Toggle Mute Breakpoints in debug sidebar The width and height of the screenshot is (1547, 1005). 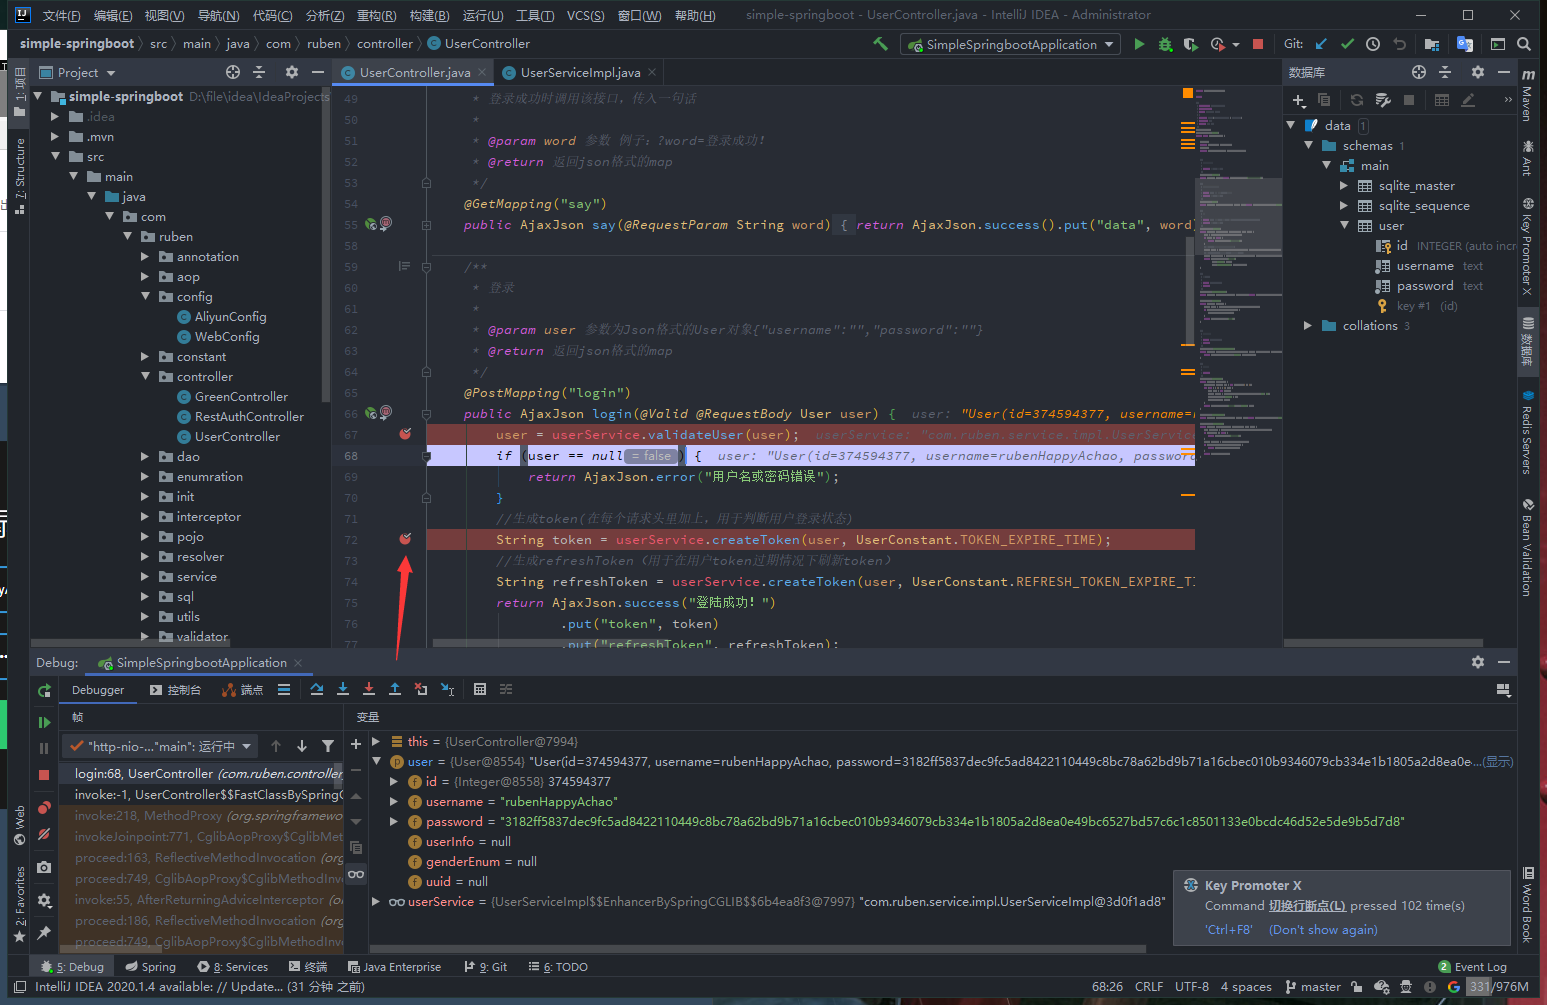(x=44, y=834)
